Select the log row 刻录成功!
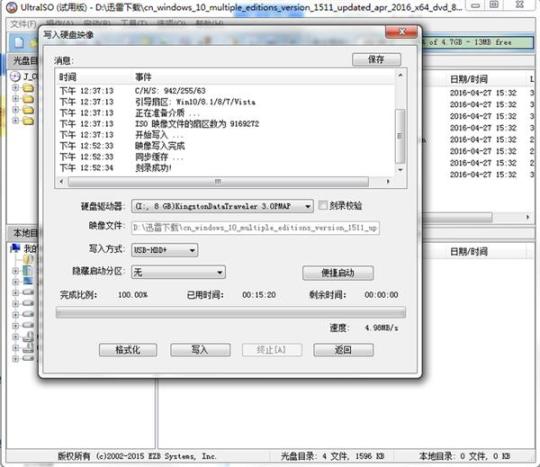Screen dimensions: 540x467 point(226,168)
